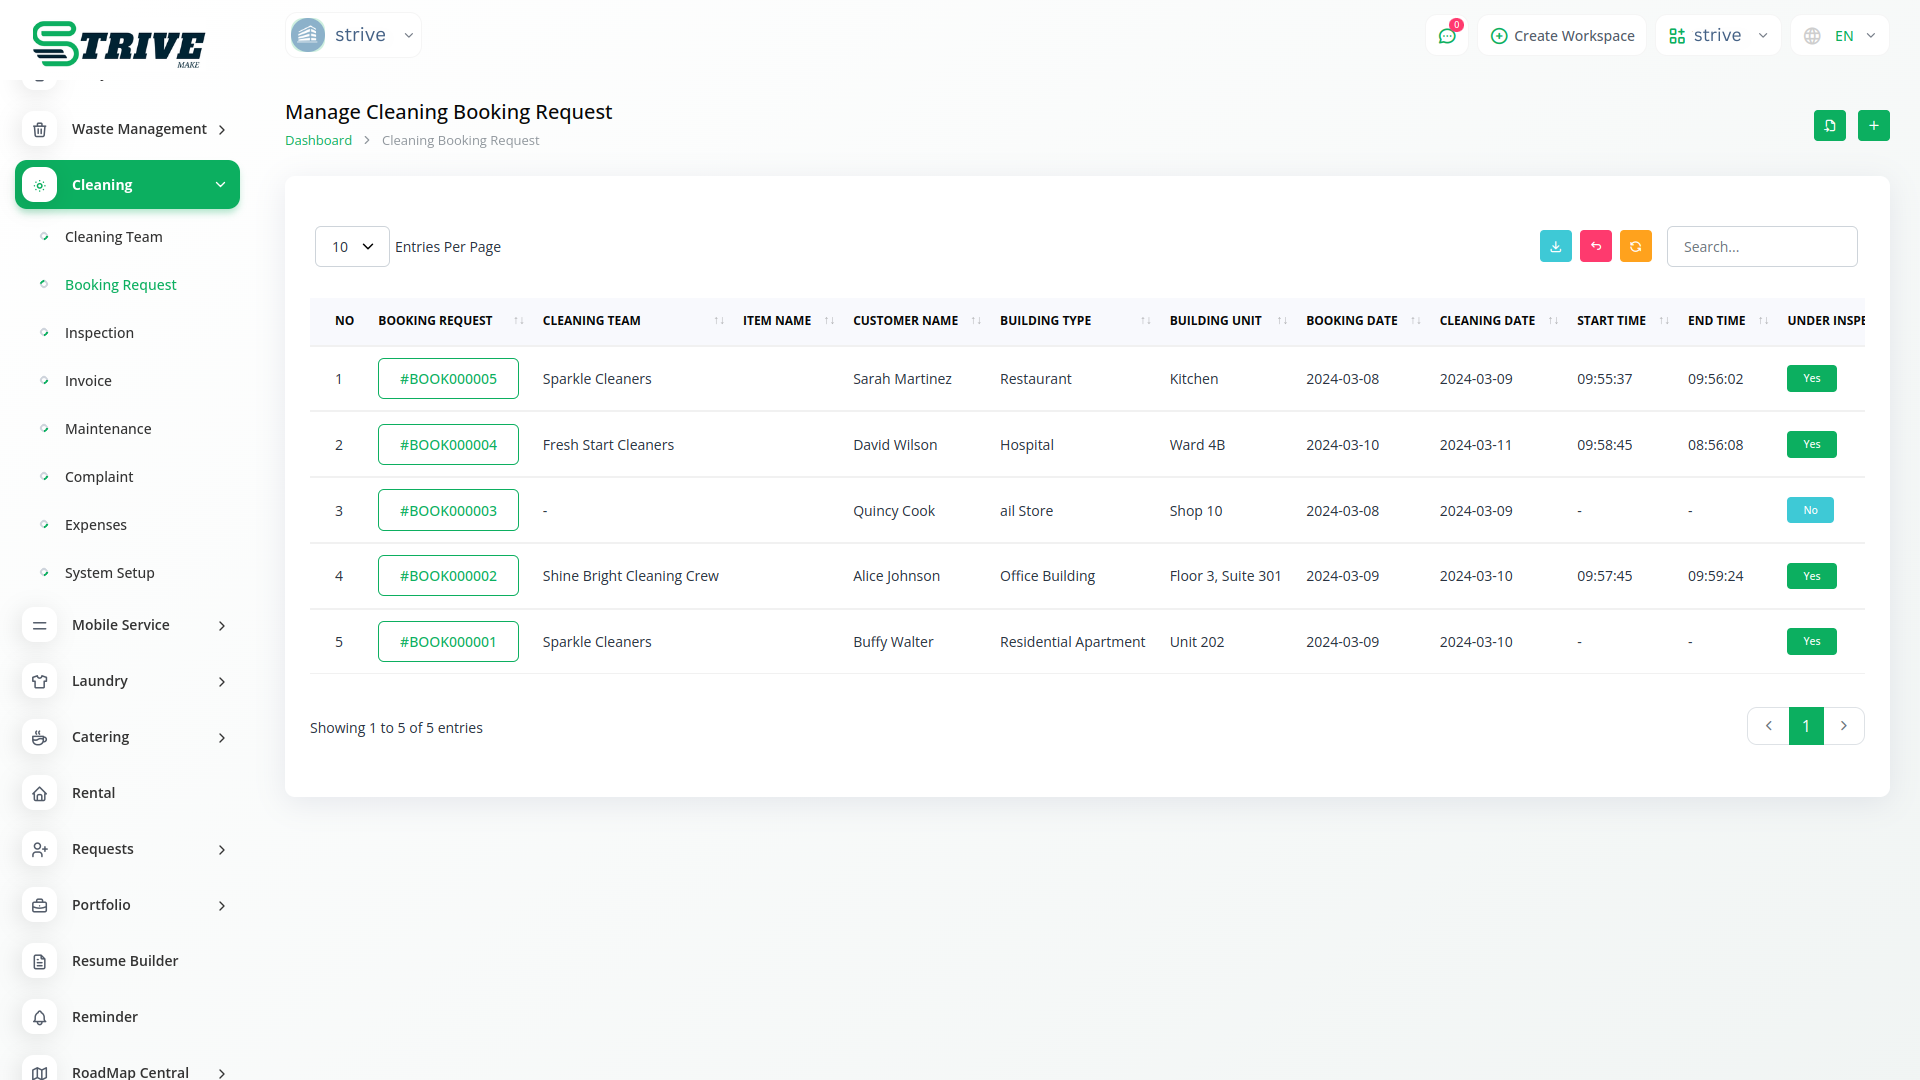This screenshot has width=1920, height=1080.
Task: Open the EN language dropdown
Action: click(x=1841, y=36)
